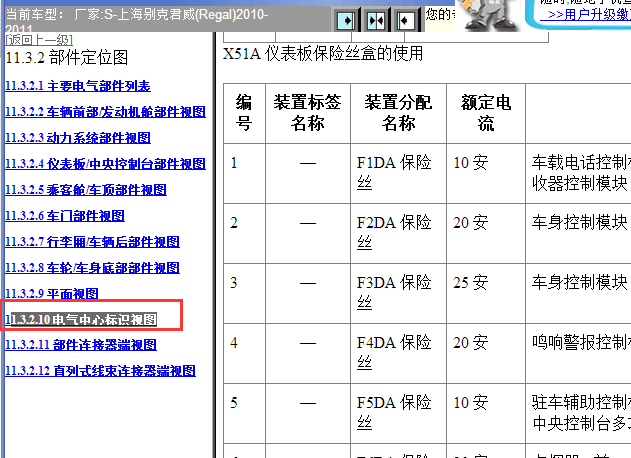
Task: Open 11.3.2.4 仪表板/中央控制台部件视图
Action: [105, 164]
